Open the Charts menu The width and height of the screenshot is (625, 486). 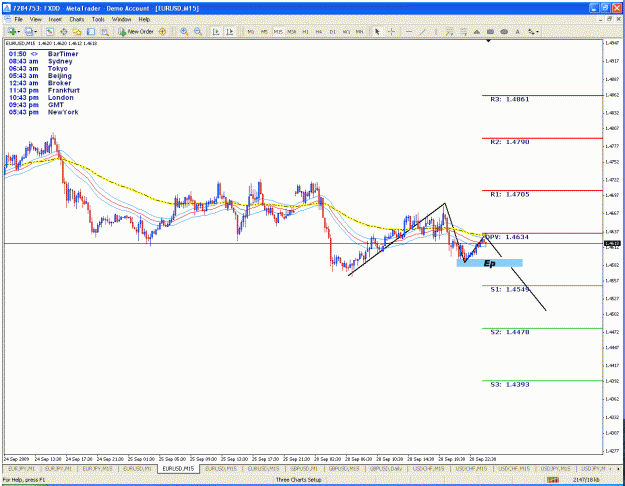coord(77,19)
